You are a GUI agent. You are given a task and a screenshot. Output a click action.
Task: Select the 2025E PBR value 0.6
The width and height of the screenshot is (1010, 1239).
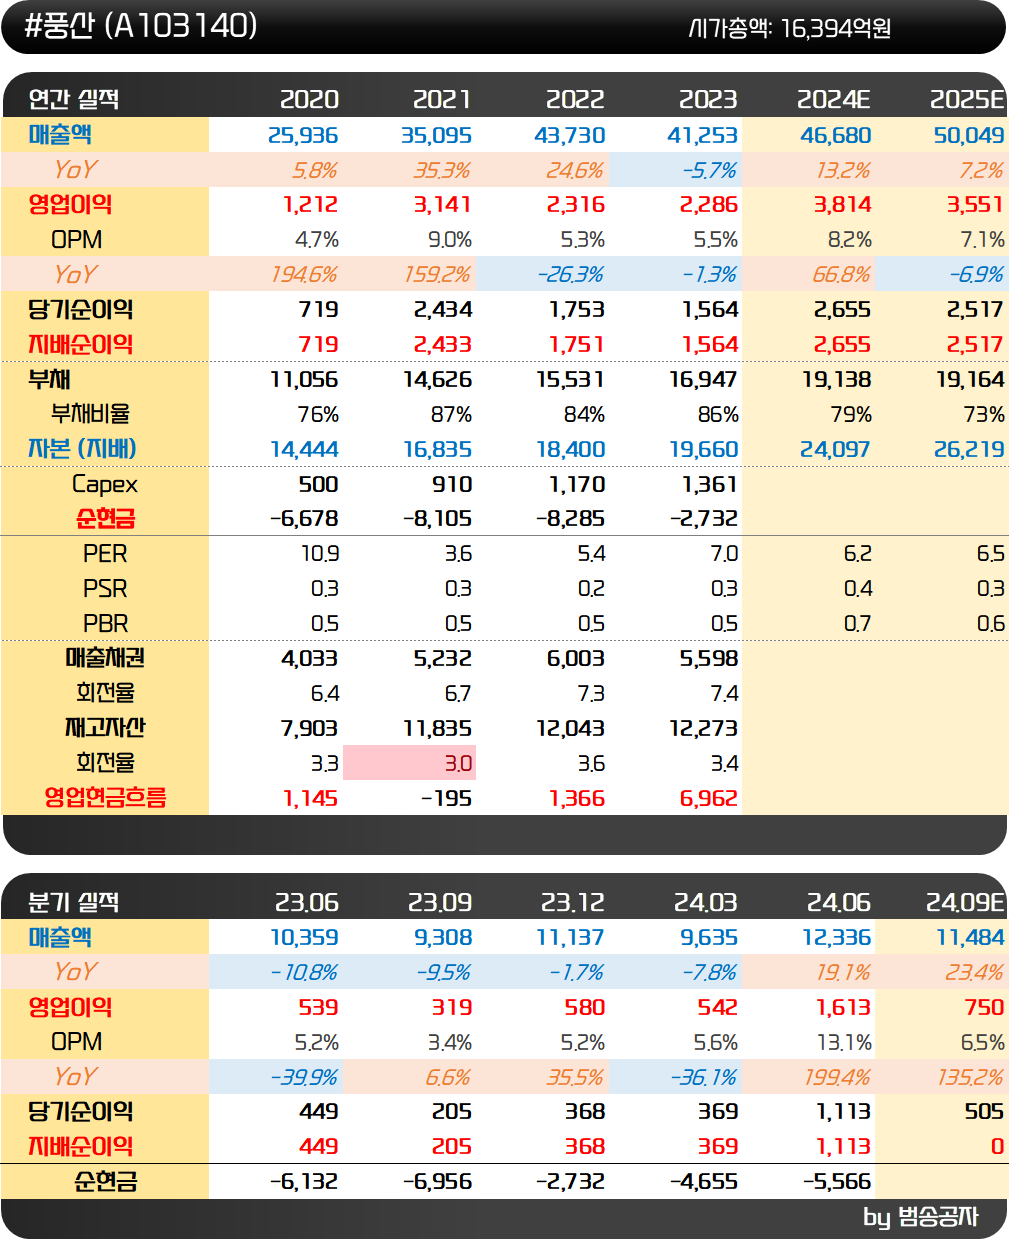pyautogui.click(x=991, y=623)
